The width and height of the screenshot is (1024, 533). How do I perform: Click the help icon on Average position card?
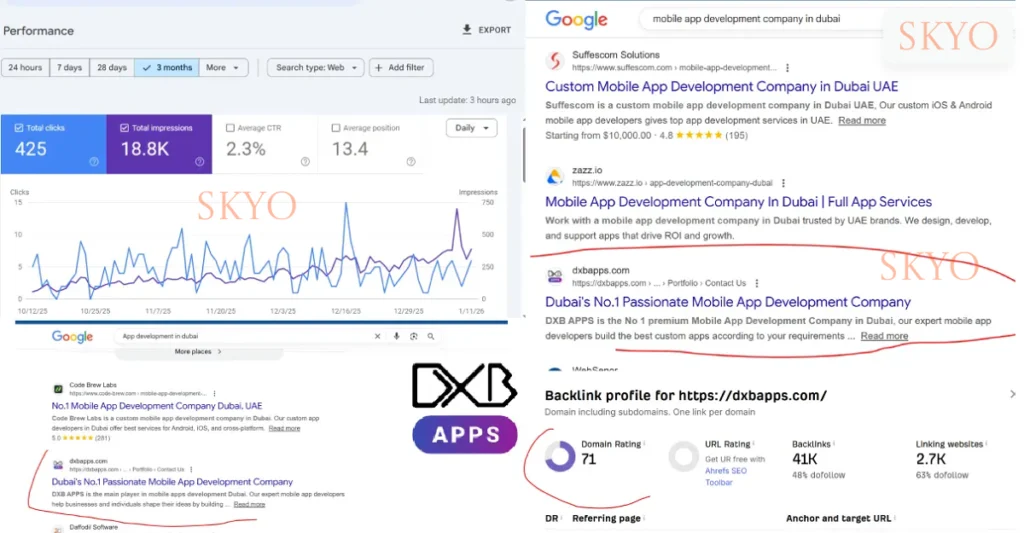click(x=411, y=161)
